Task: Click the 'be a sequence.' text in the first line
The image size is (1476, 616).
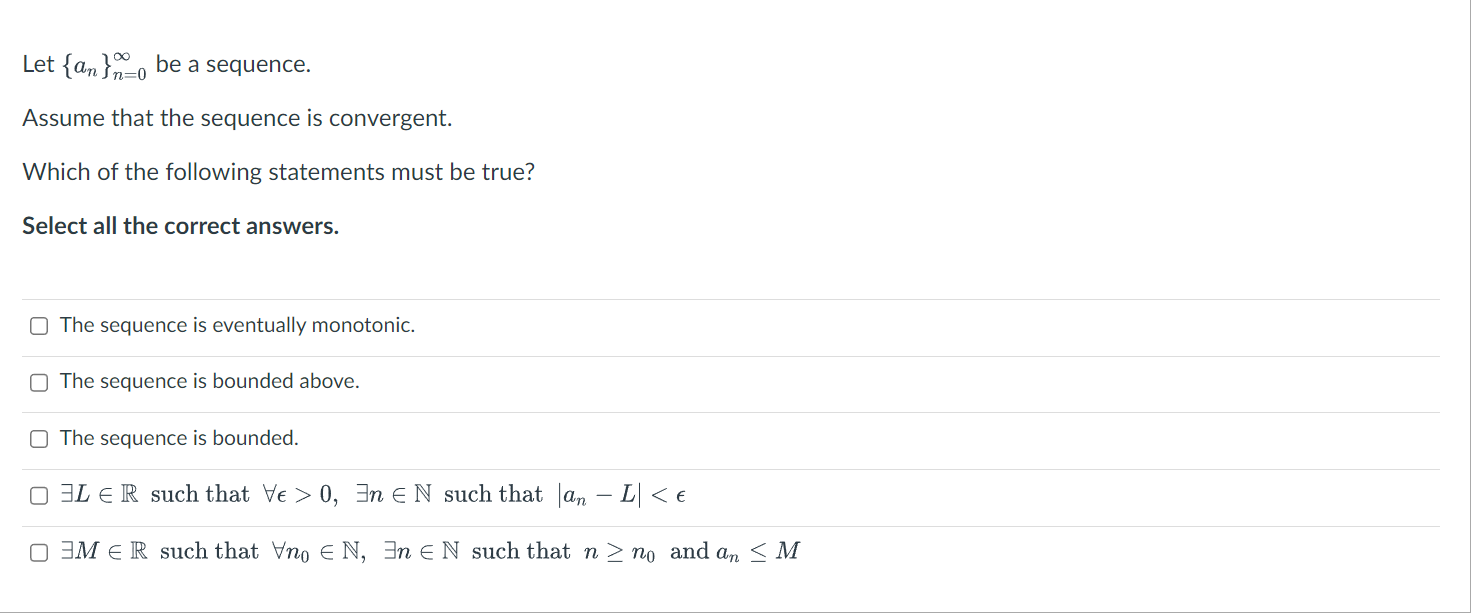Action: coord(233,65)
